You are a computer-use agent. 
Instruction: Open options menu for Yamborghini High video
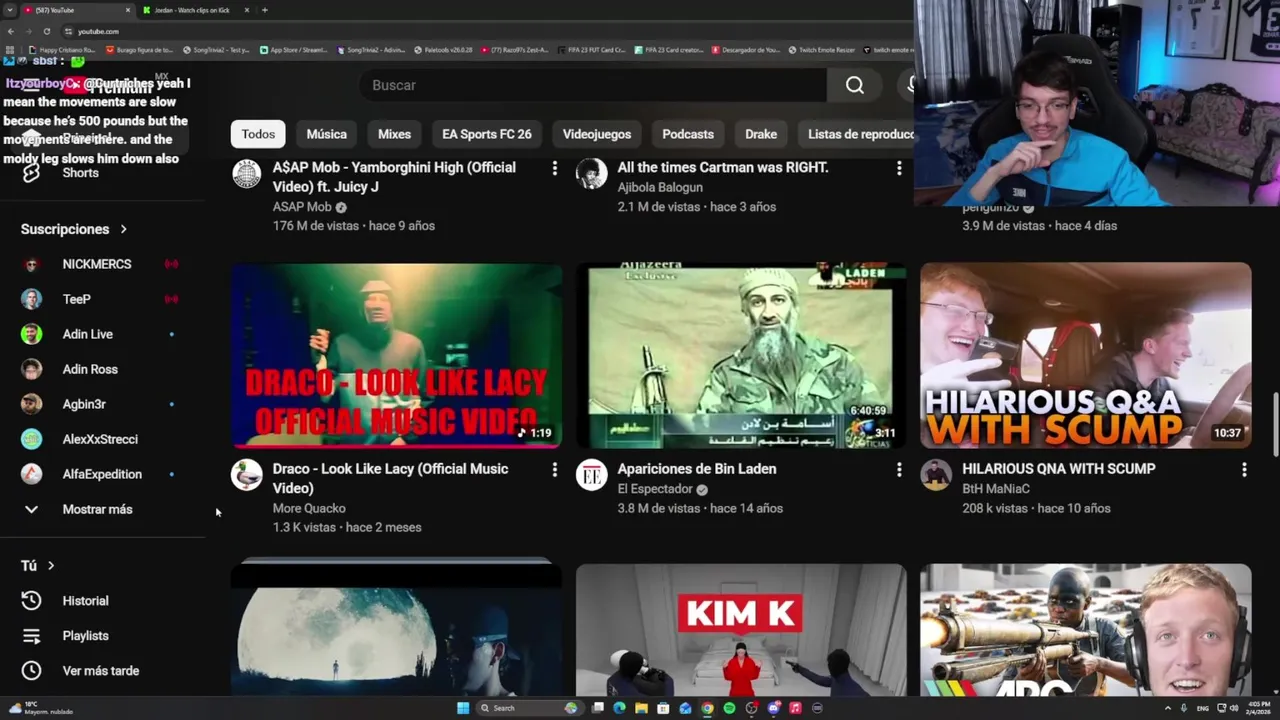pos(554,168)
